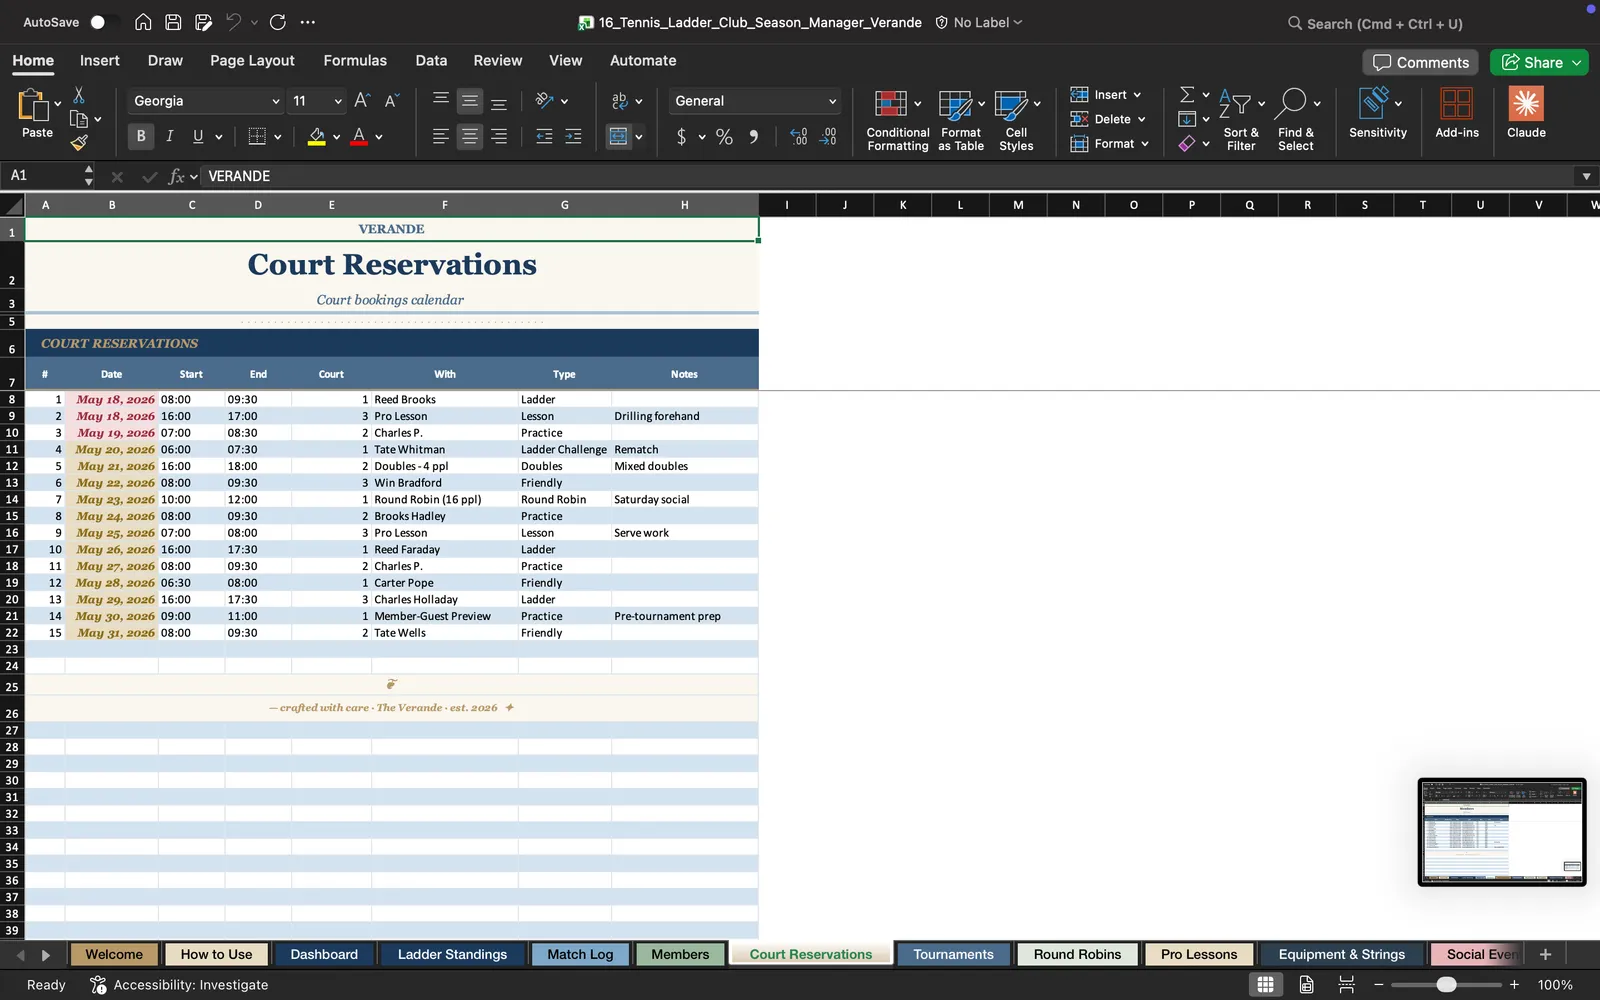The width and height of the screenshot is (1600, 1000).
Task: Click the Save icon
Action: [173, 22]
